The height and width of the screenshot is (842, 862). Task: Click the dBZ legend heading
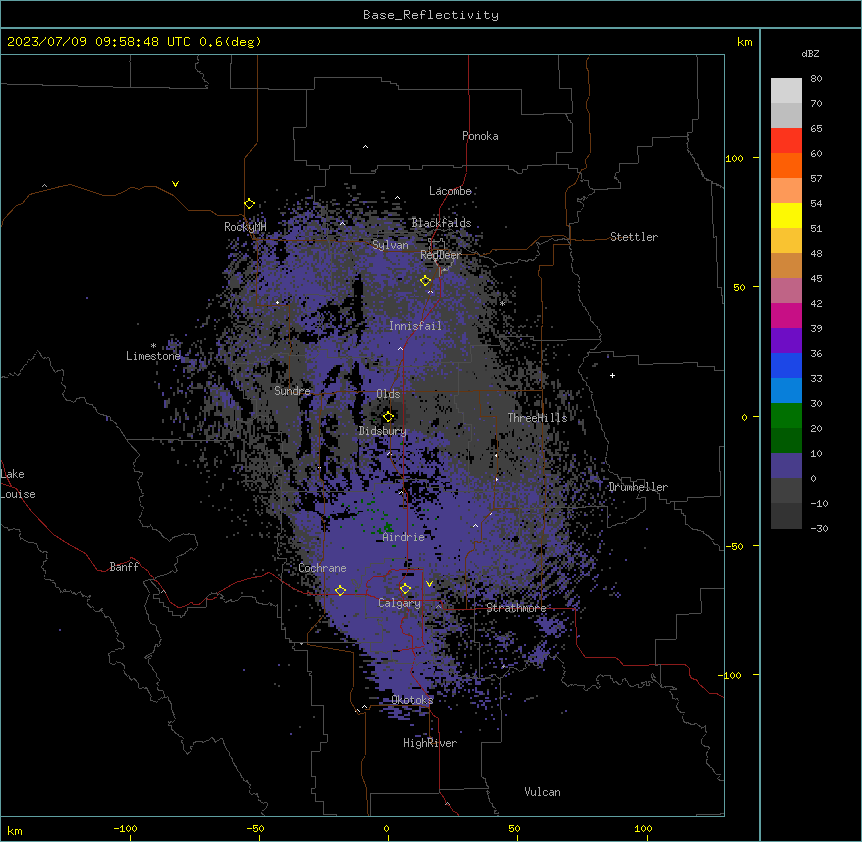click(x=810, y=53)
